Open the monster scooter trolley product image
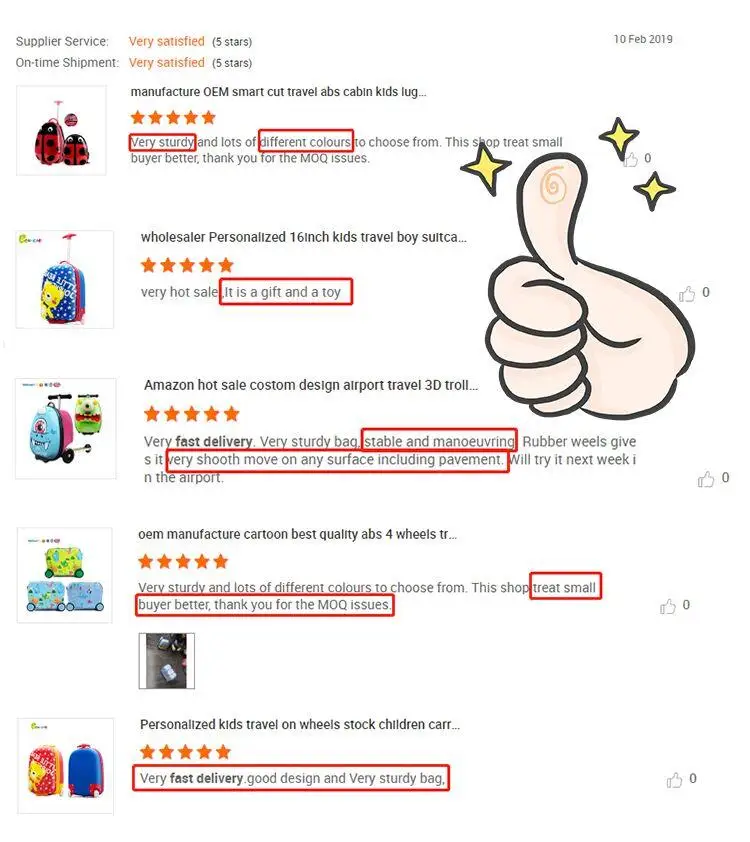Viewport: 750px width, 842px height. point(65,429)
